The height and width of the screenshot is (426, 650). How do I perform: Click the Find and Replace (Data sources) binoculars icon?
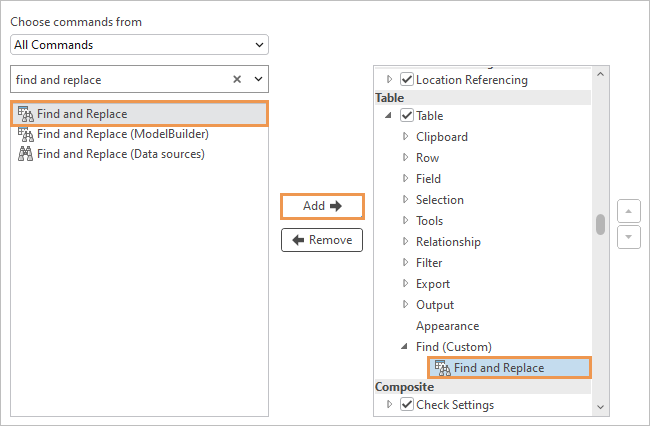[x=25, y=154]
